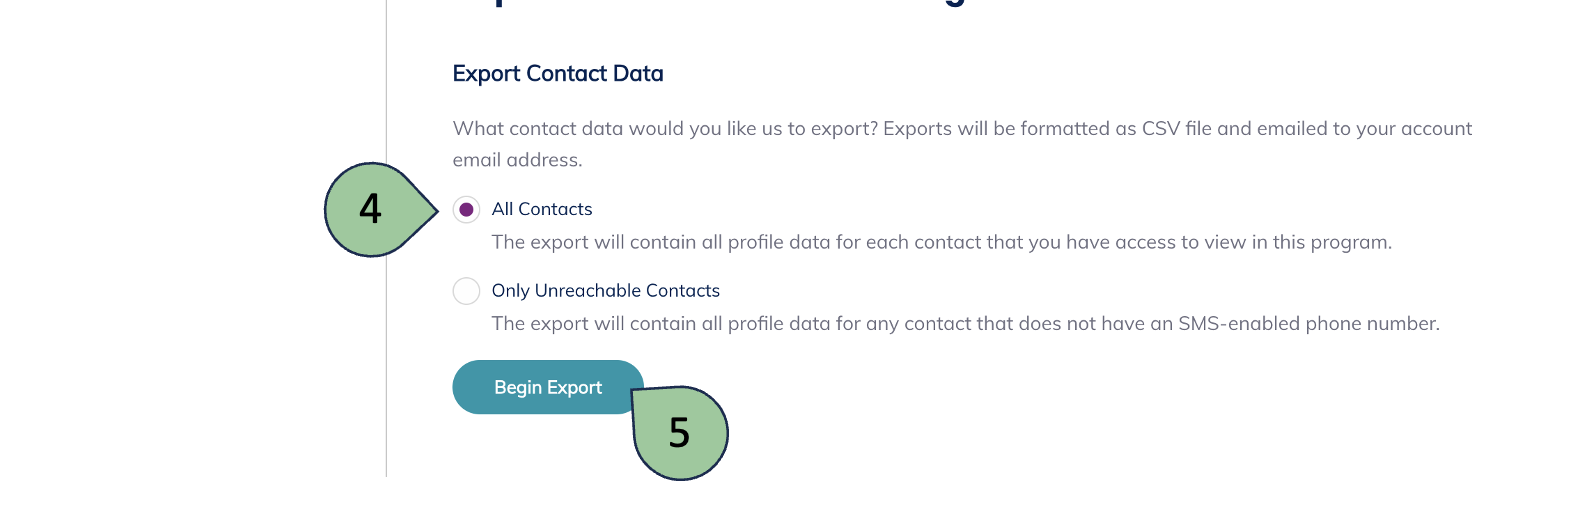The width and height of the screenshot is (1596, 506).
Task: Click the Begin Export button
Action: pos(547,387)
